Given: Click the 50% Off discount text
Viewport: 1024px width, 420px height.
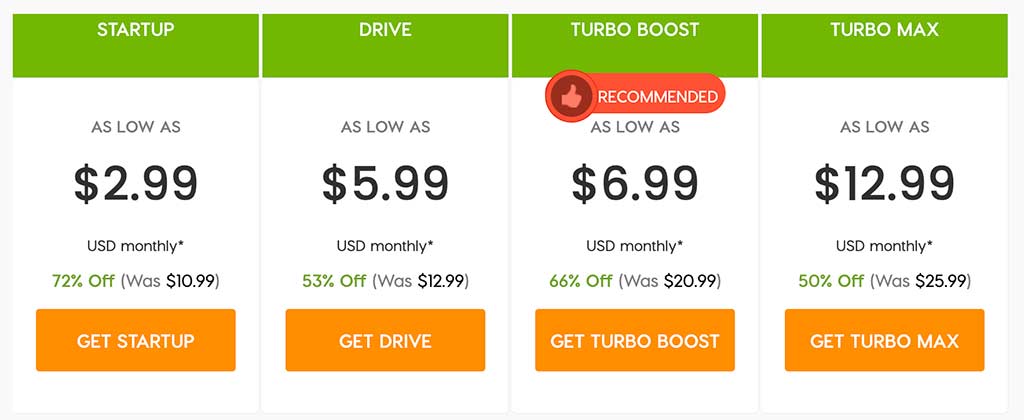Looking at the screenshot, I should click(x=832, y=281).
